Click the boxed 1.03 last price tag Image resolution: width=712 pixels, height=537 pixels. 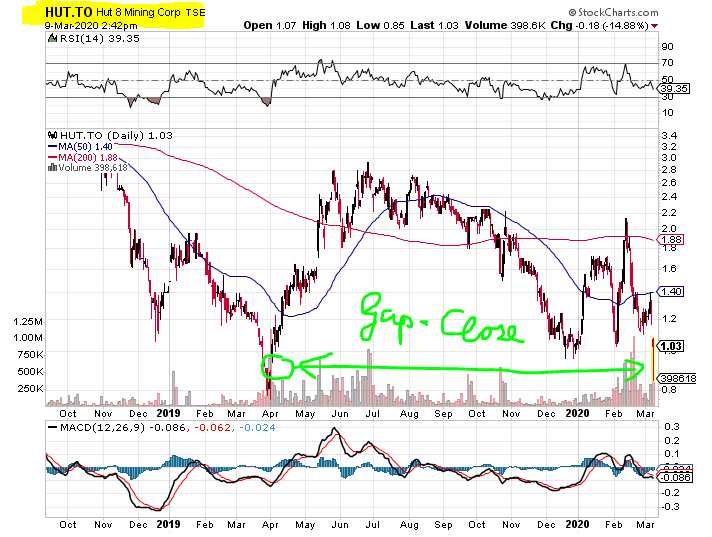(672, 347)
